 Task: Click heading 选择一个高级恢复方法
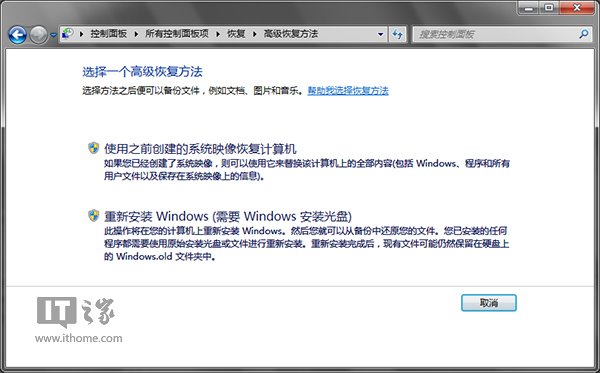pyautogui.click(x=142, y=72)
